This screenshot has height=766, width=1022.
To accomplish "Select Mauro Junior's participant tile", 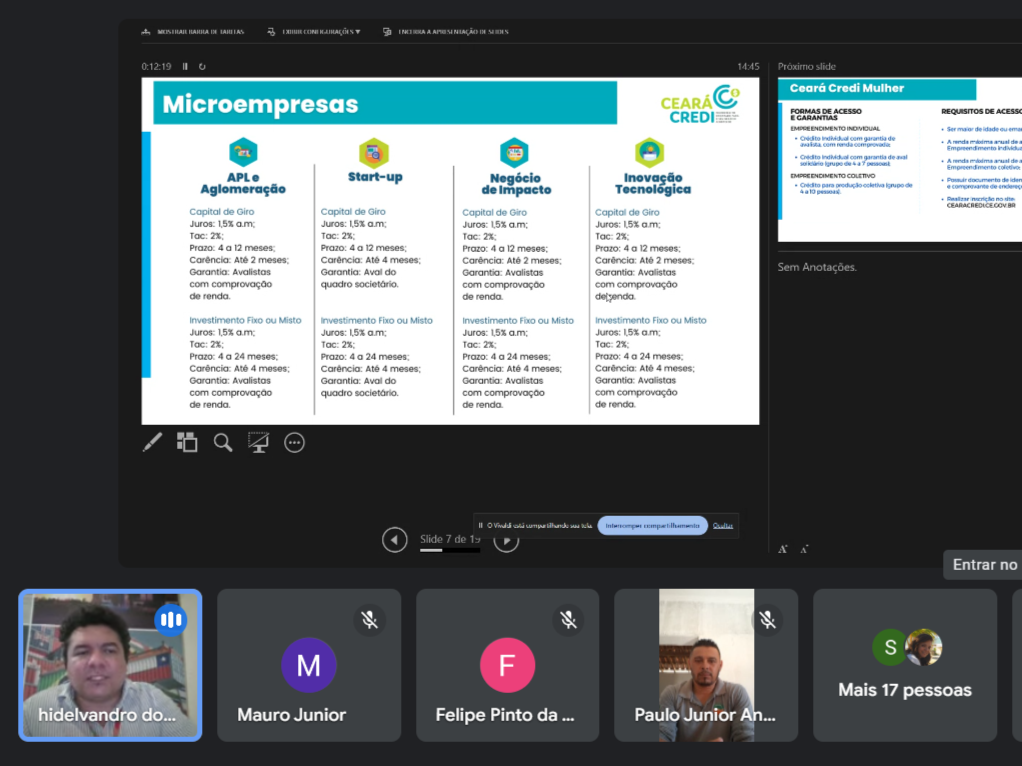I will tap(309, 665).
